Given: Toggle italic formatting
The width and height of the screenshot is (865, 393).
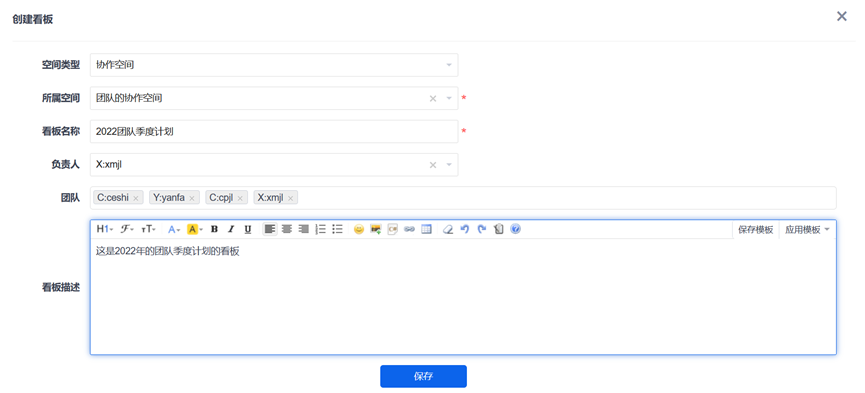Looking at the screenshot, I should click(x=231, y=229).
